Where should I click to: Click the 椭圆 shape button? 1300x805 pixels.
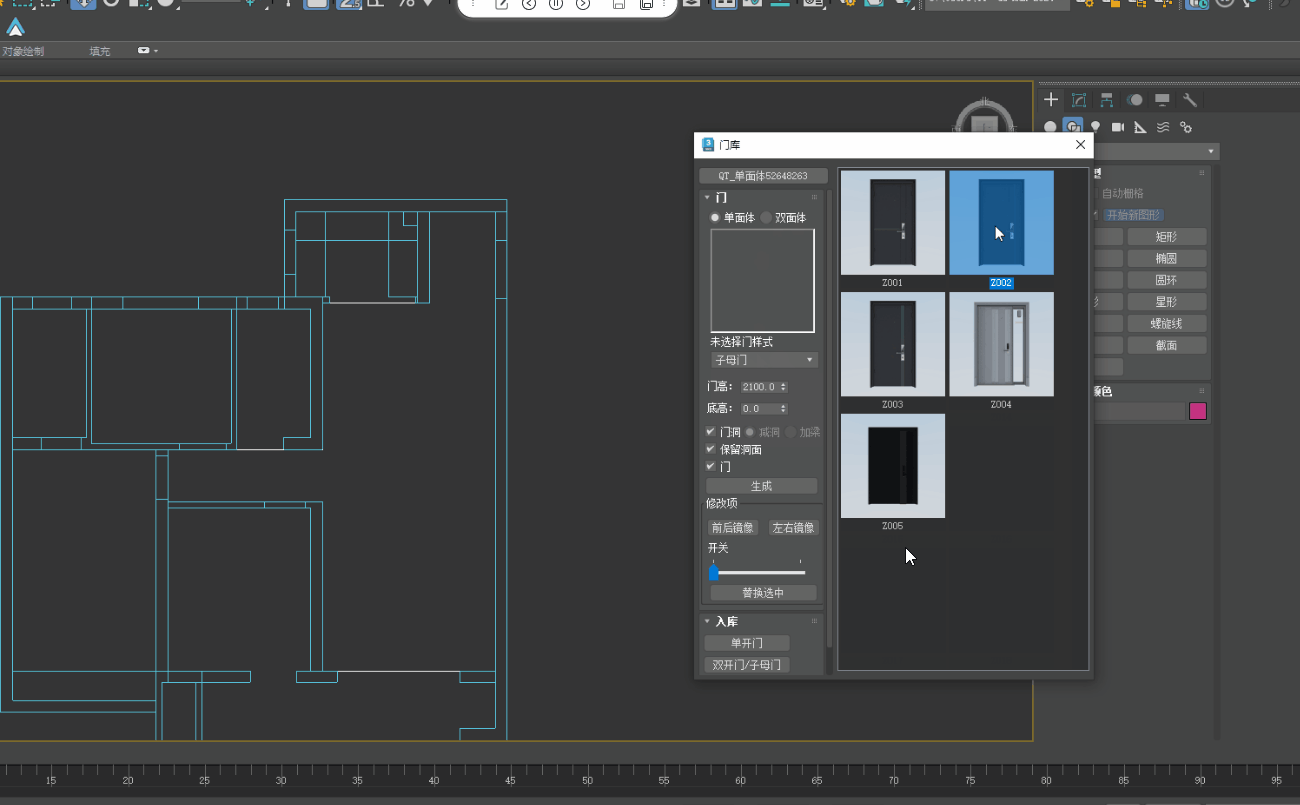tap(1166, 259)
